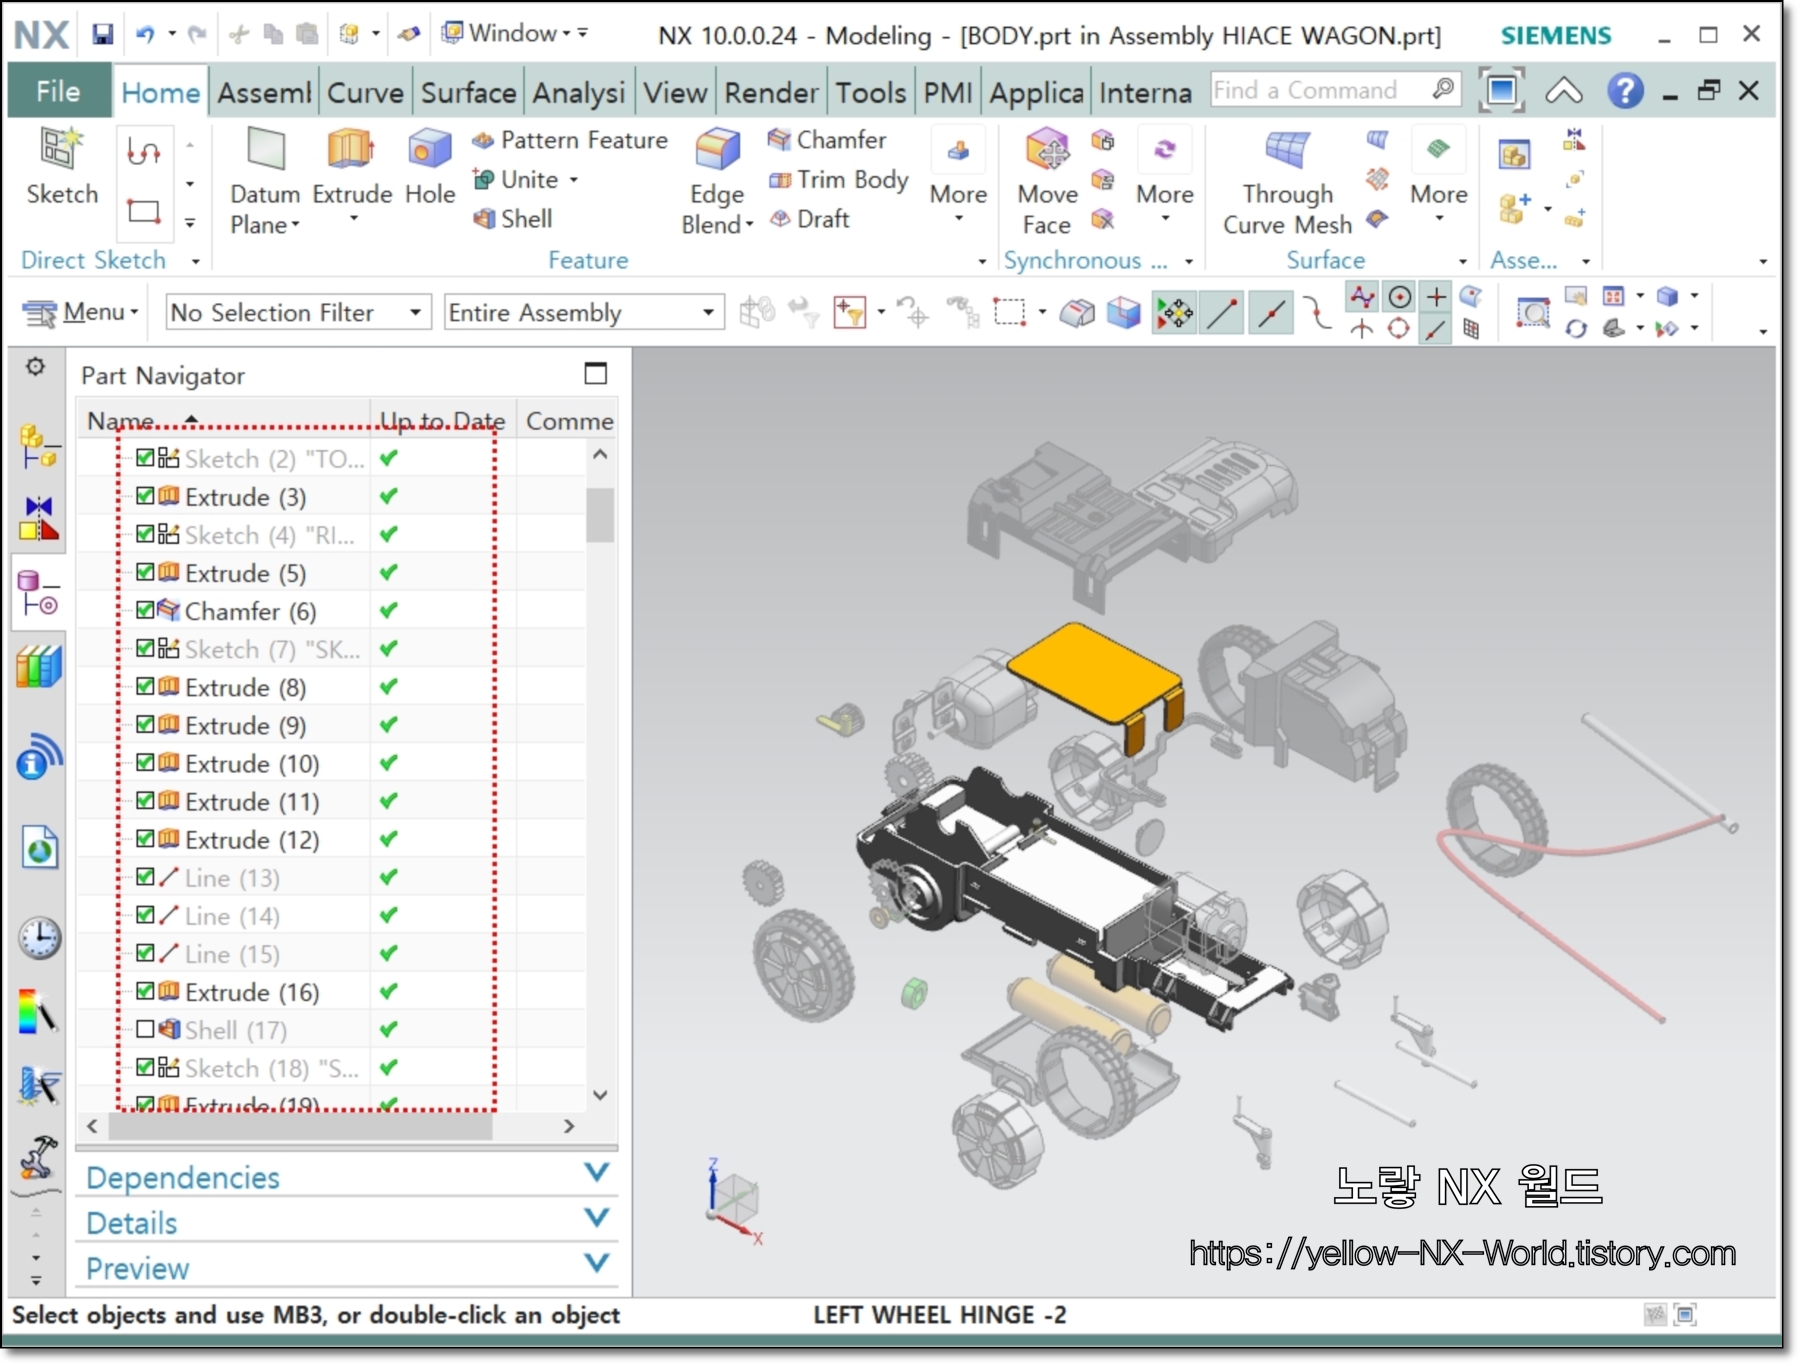
Task: Open the File tab
Action: point(58,91)
